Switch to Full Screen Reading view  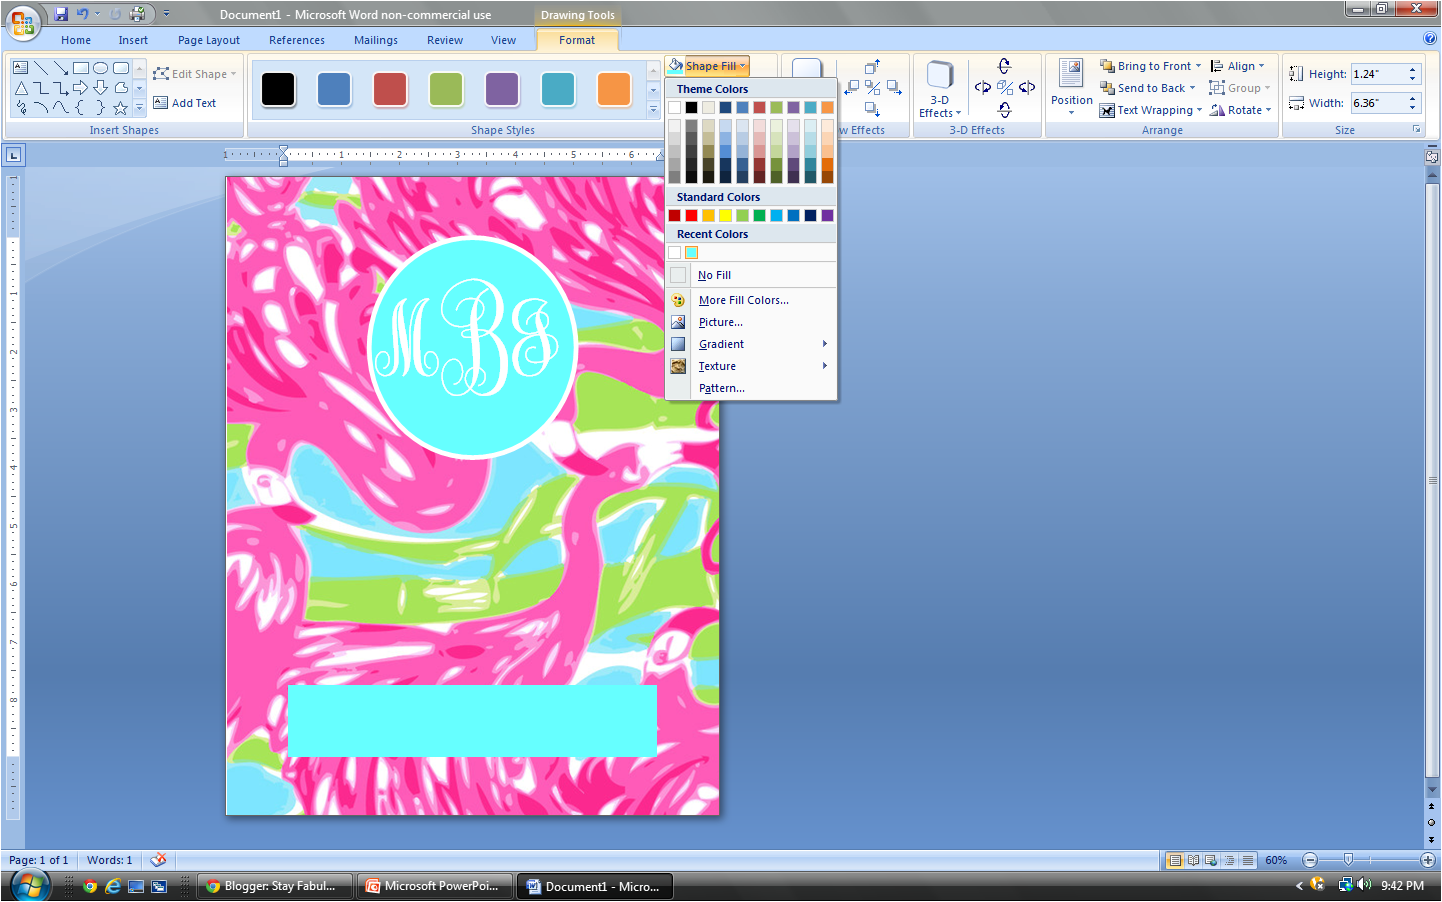click(x=1193, y=860)
